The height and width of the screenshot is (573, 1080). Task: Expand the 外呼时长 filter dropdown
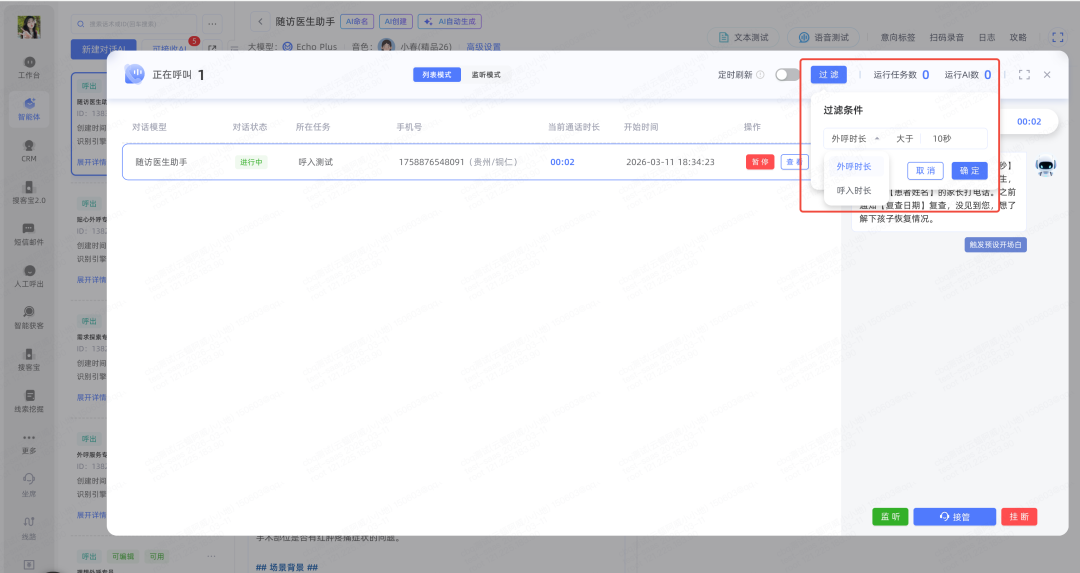pos(855,139)
